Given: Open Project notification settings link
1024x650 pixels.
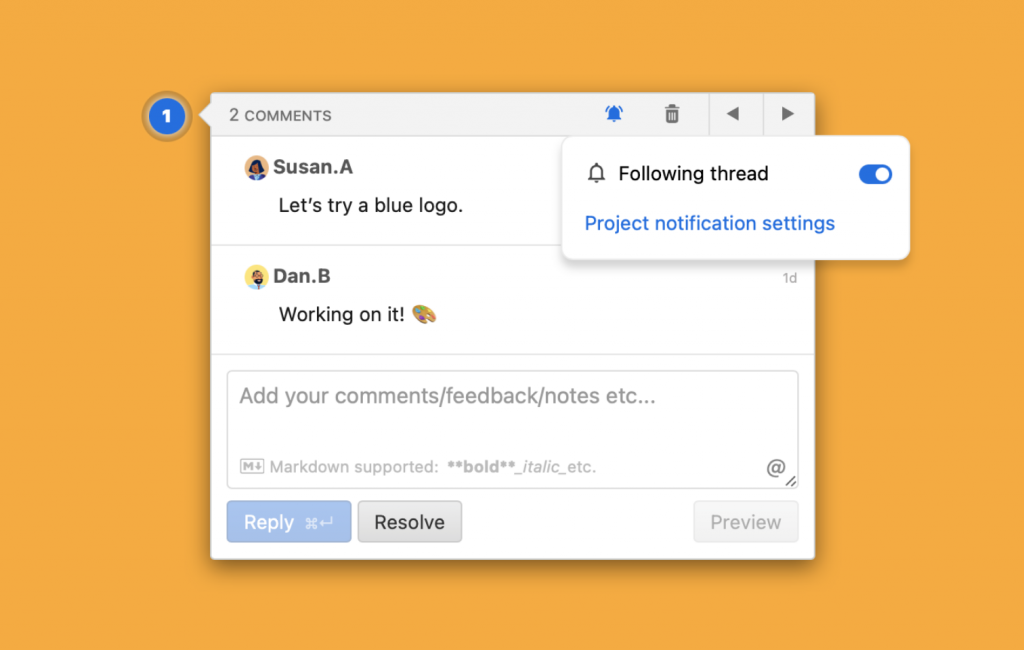Looking at the screenshot, I should tap(709, 223).
